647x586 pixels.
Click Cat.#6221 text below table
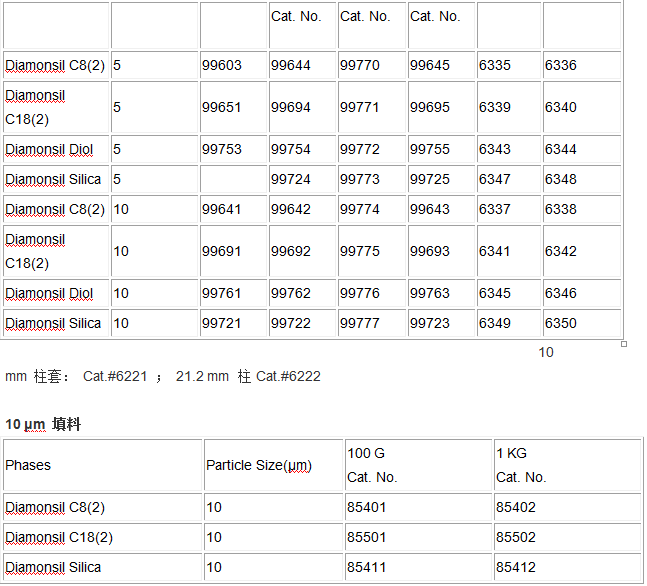[x=115, y=376]
